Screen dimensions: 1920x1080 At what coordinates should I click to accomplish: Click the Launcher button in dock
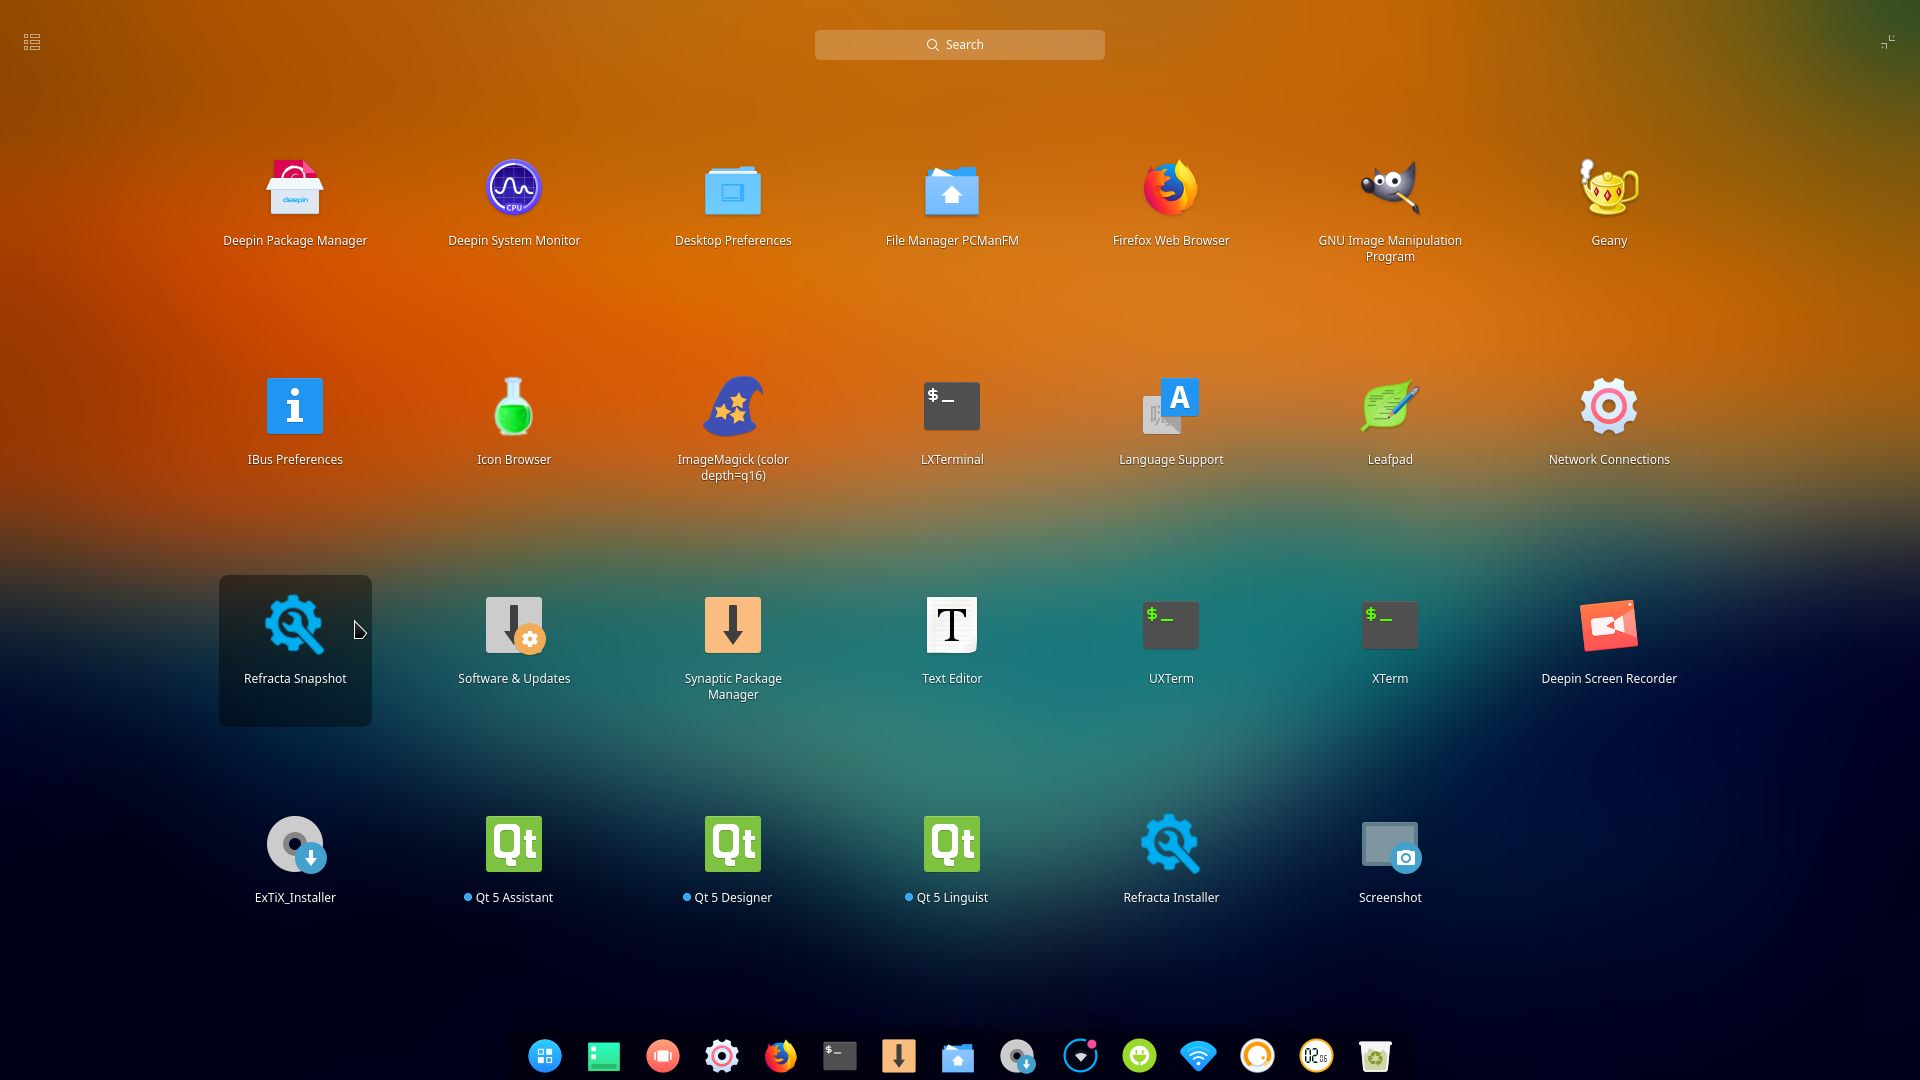[545, 1056]
